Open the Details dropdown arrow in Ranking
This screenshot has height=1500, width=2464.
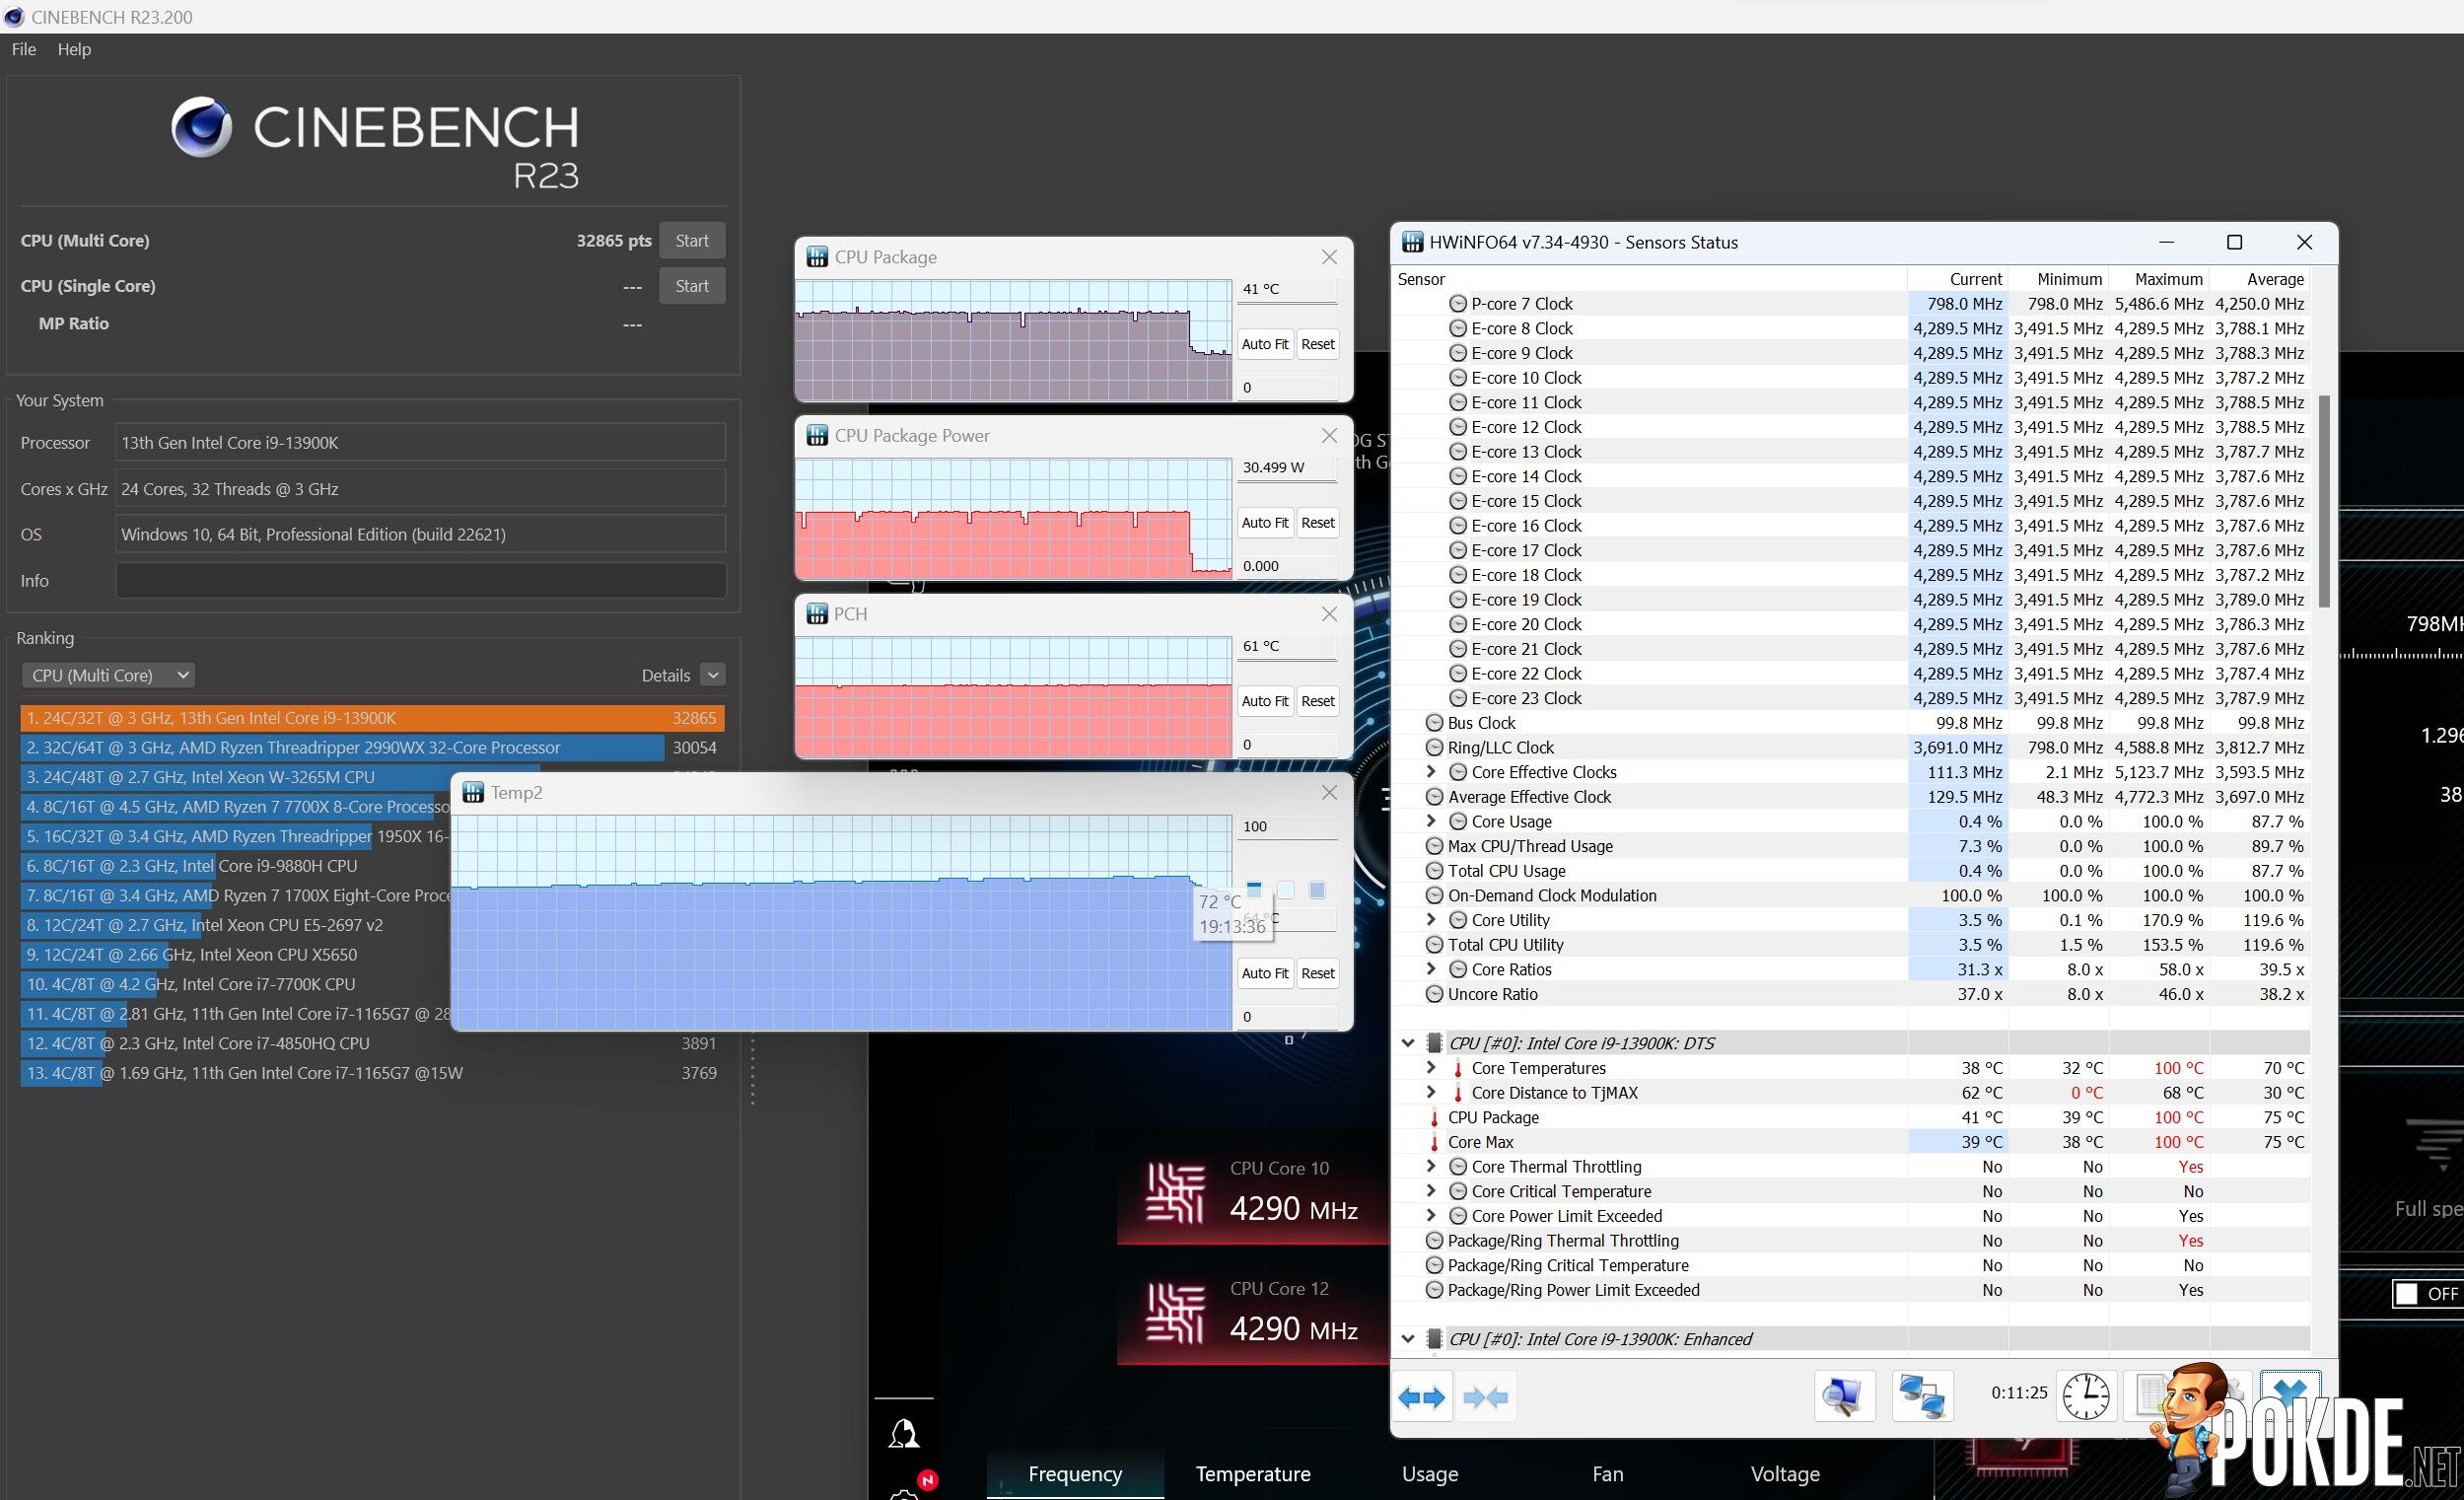point(713,675)
